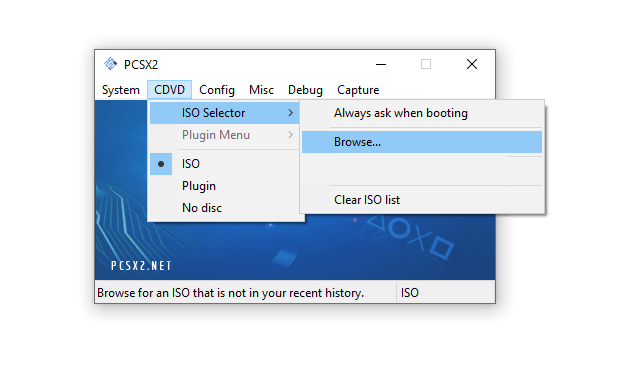Screen dimensions: 638x383
Task: Minimize the PCSX2 window
Action: (x=381, y=64)
